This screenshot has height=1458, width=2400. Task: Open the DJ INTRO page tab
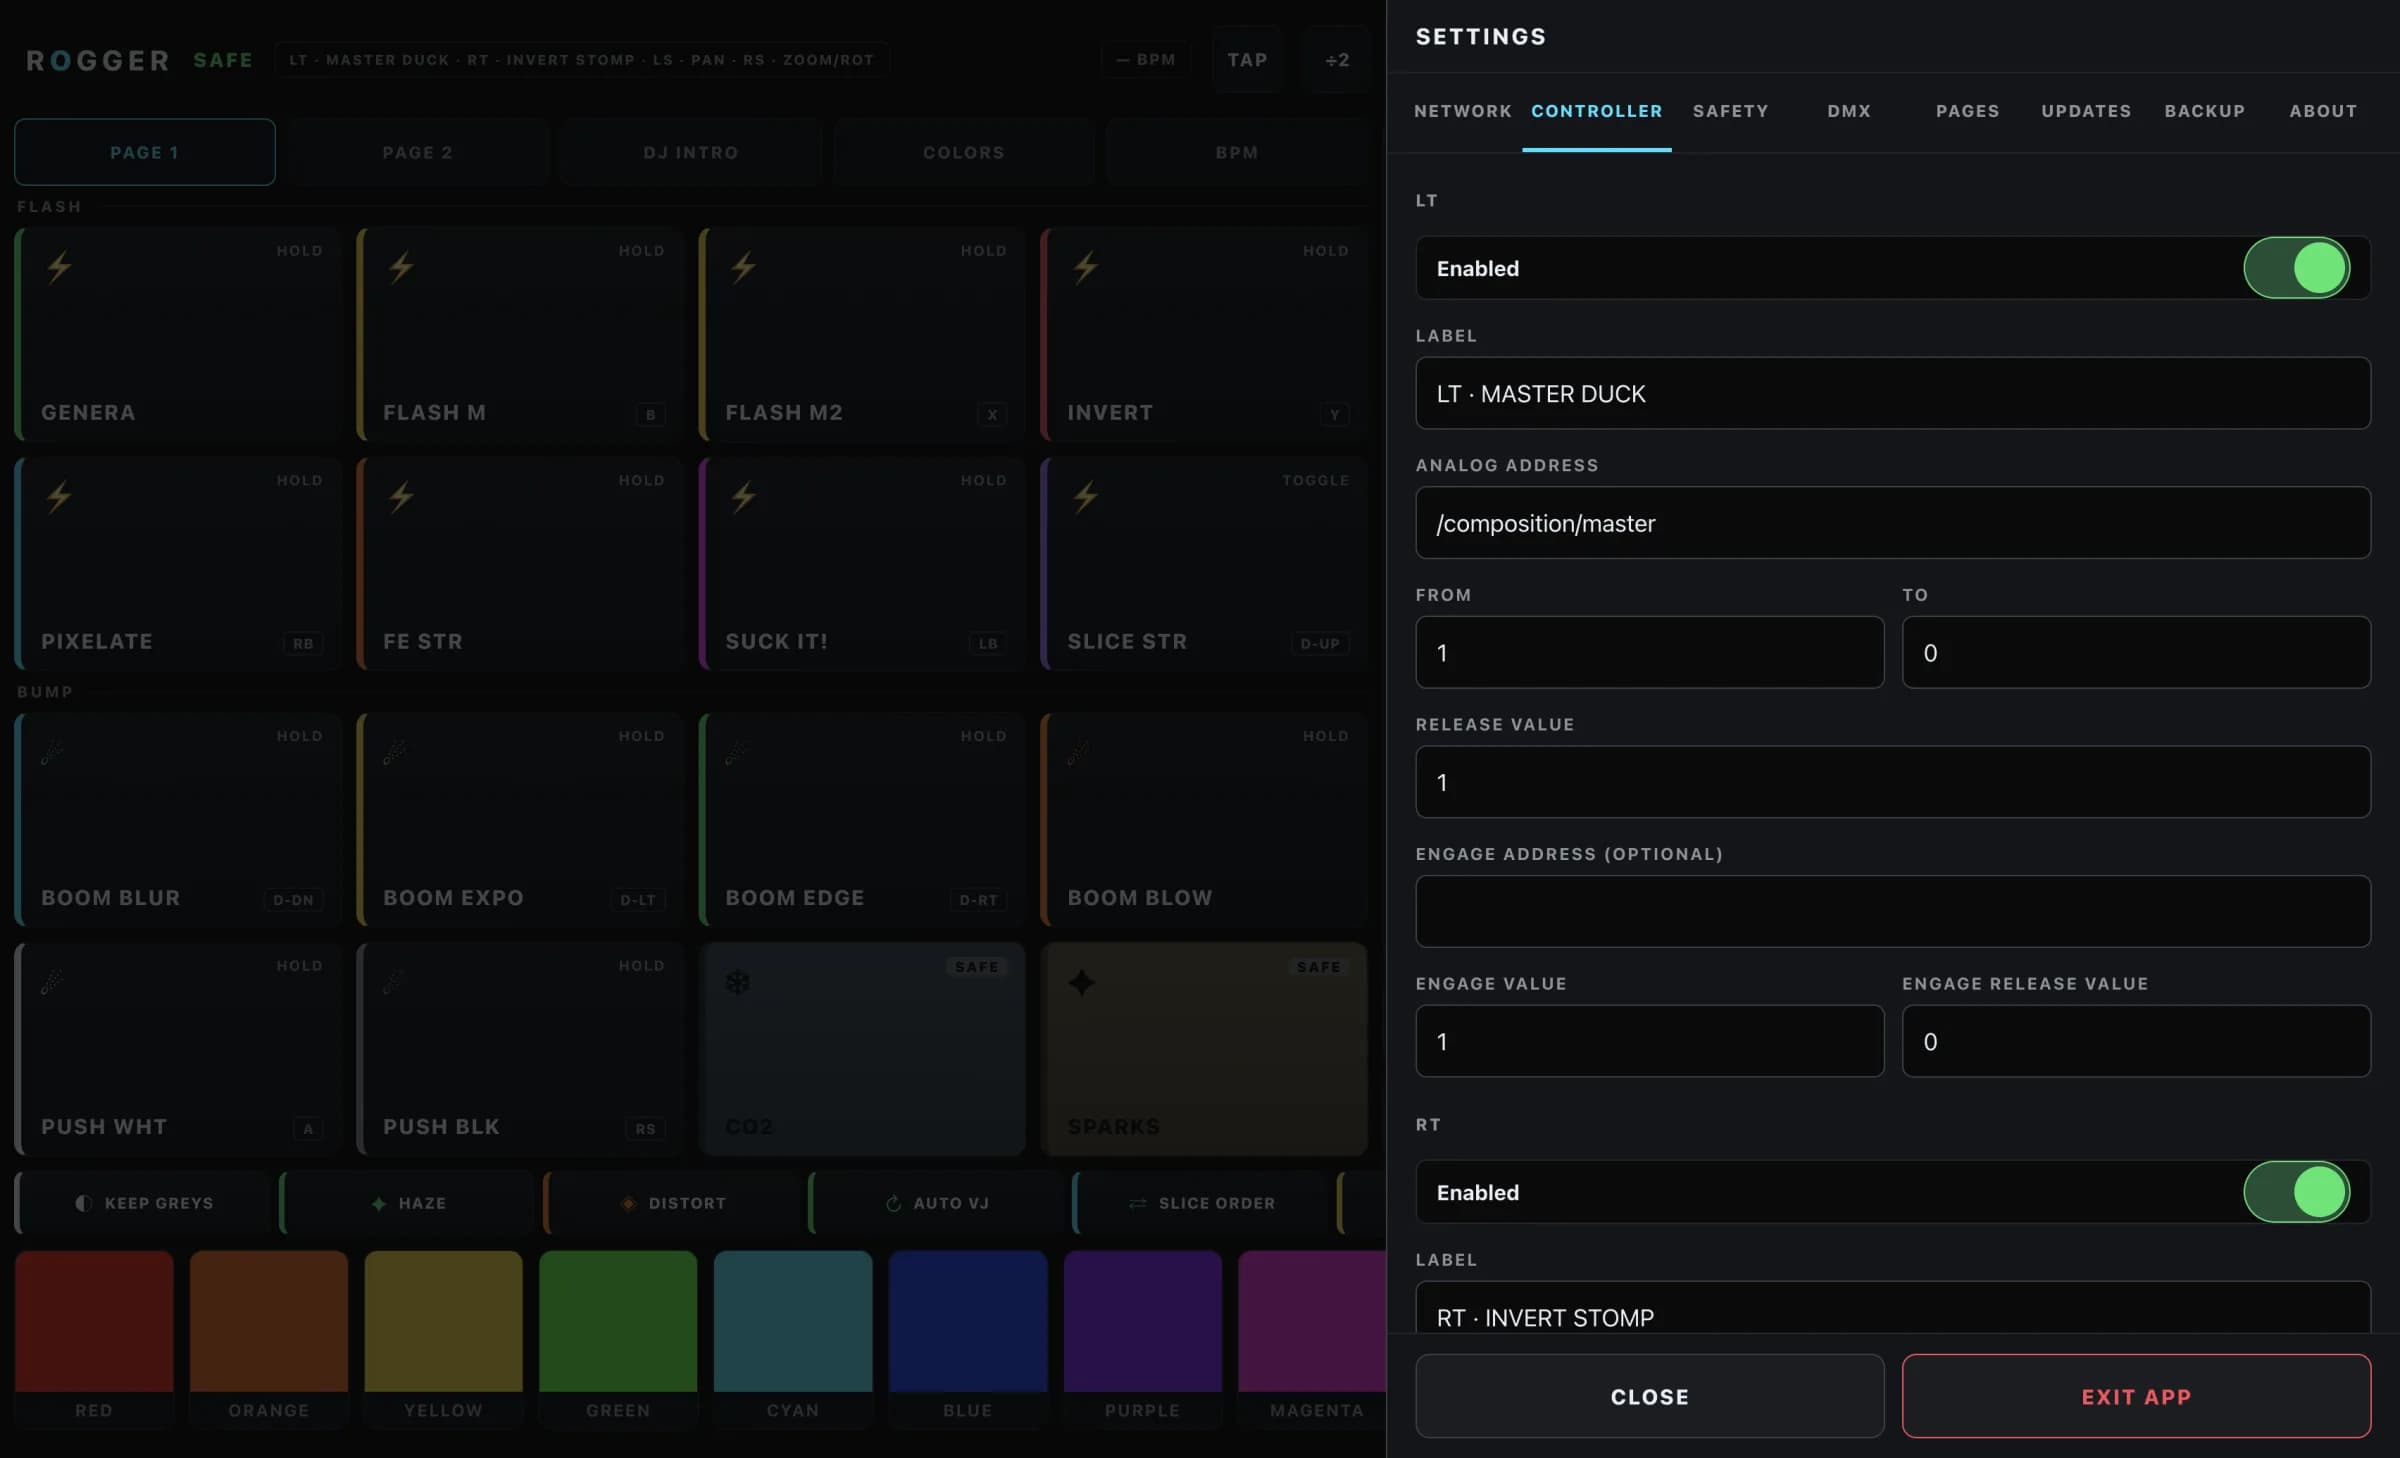[691, 152]
